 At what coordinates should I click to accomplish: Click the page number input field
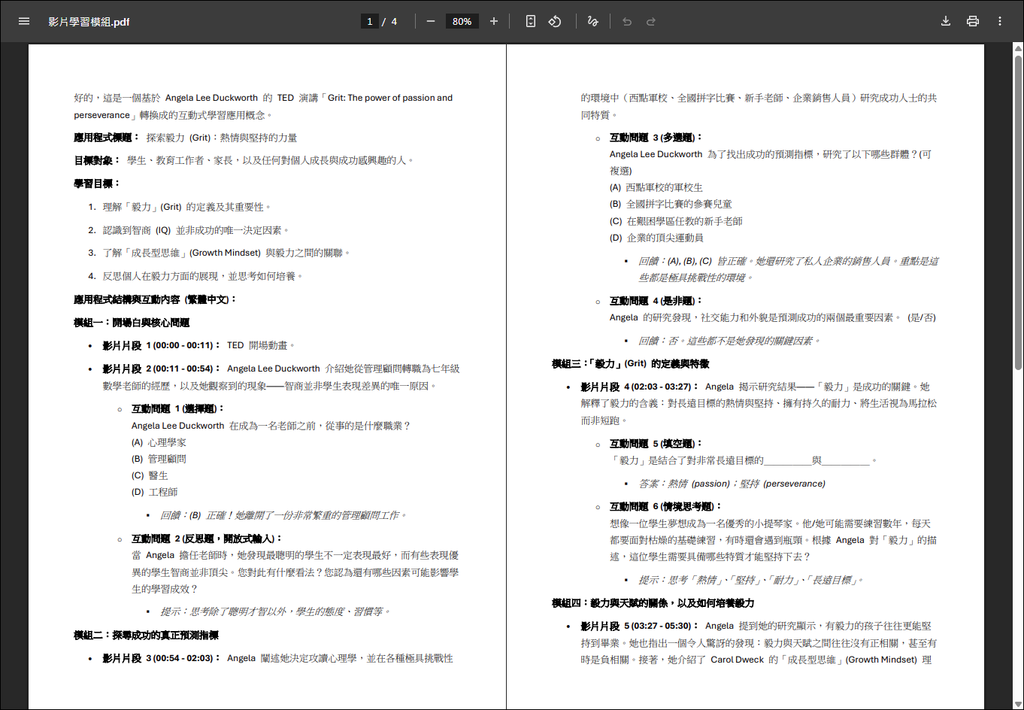(x=370, y=21)
